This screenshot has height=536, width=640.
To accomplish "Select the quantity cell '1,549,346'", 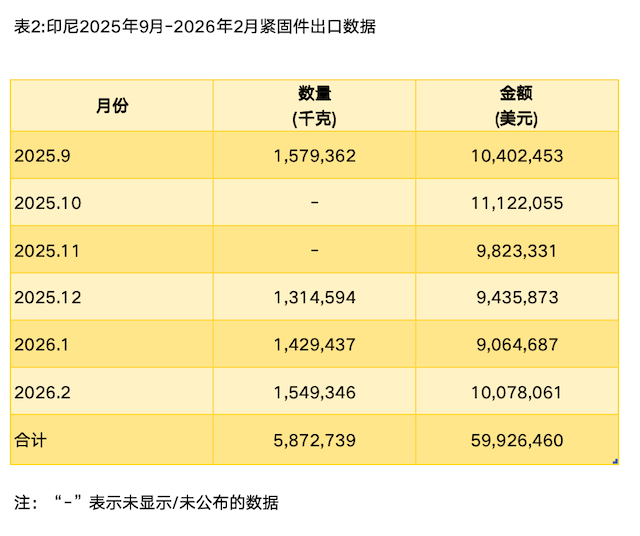I will pyautogui.click(x=314, y=391).
